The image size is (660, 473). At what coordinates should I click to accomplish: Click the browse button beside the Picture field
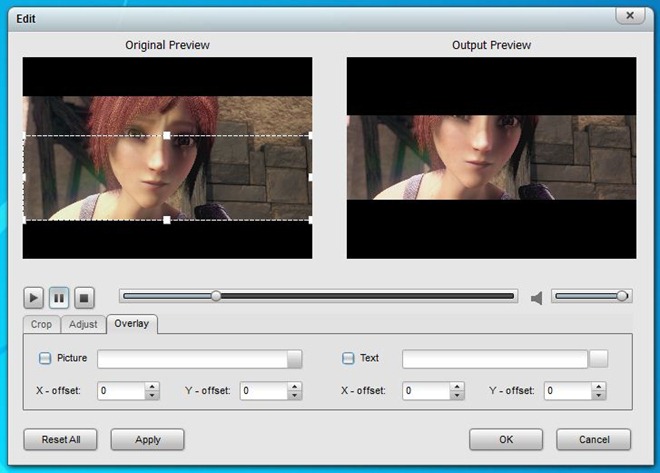tap(295, 359)
